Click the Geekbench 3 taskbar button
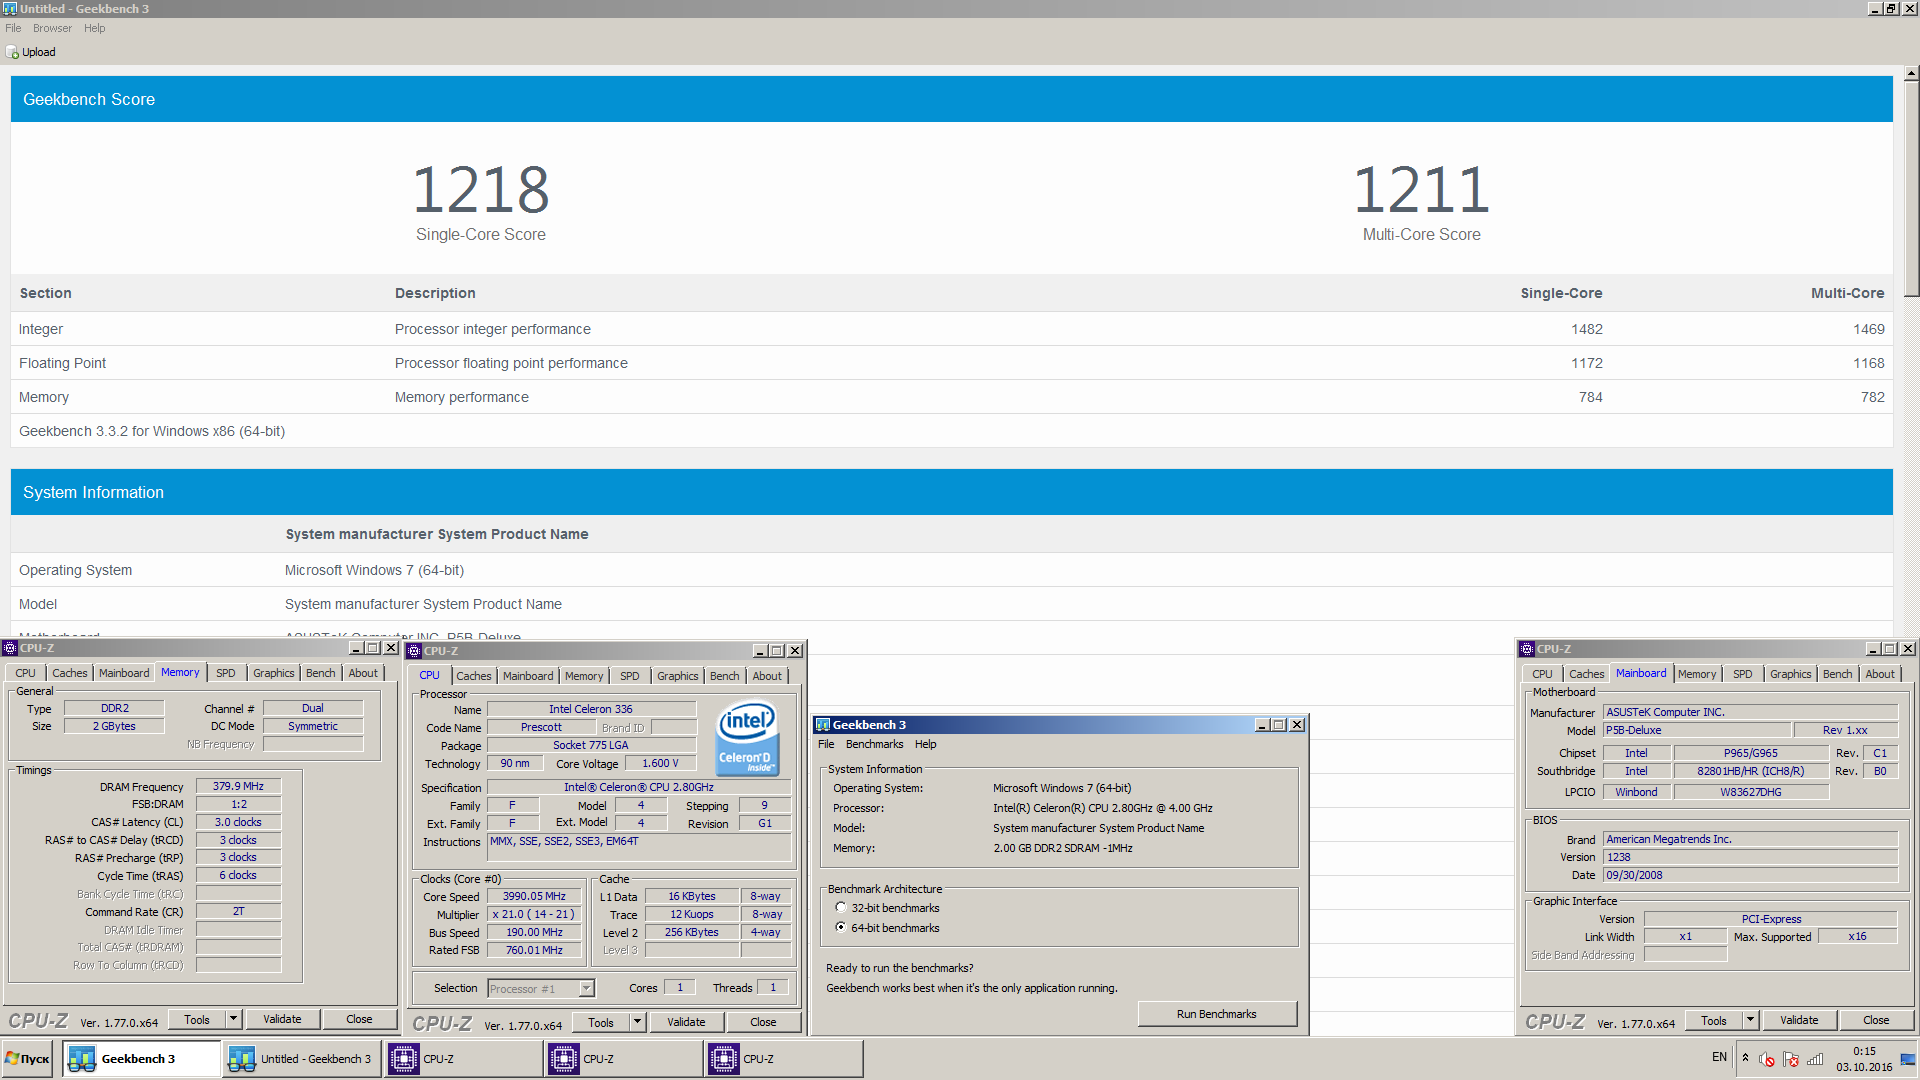 click(142, 1059)
